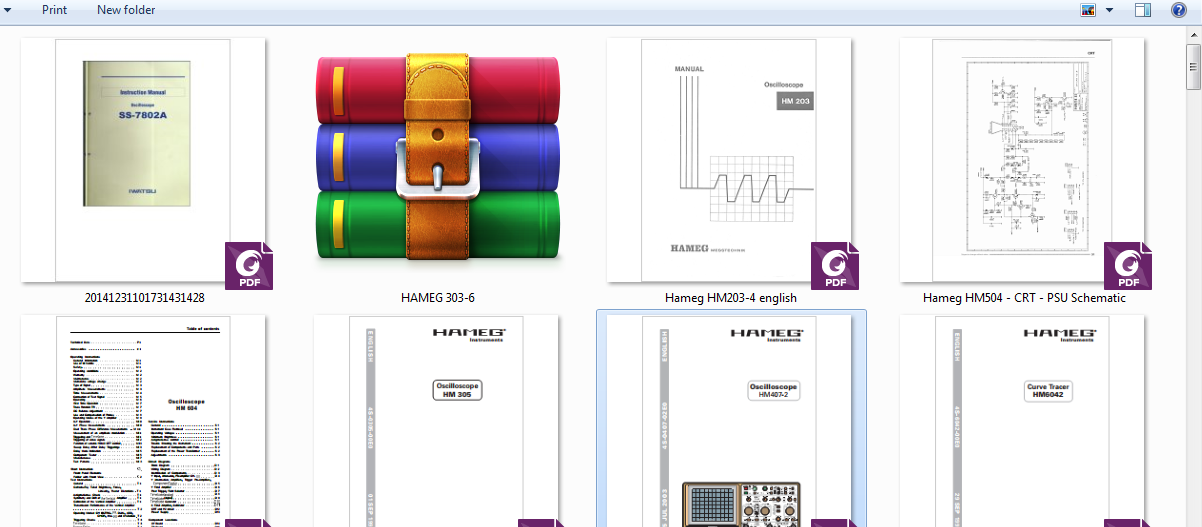Click the Print toolbar button
This screenshot has width=1202, height=527.
point(55,10)
